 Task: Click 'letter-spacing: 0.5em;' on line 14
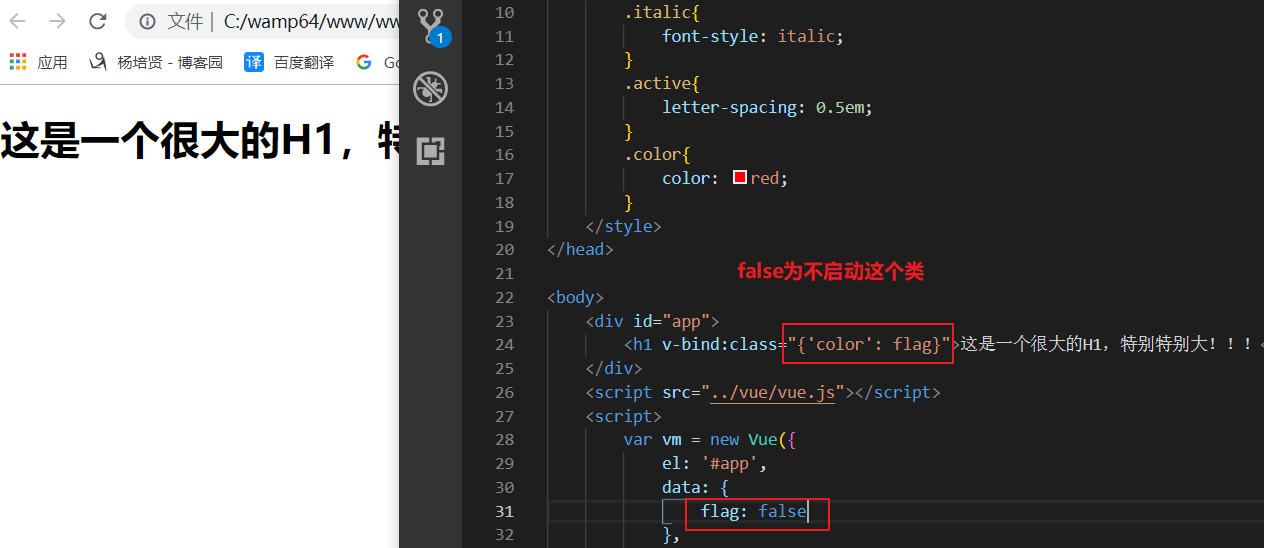pos(768,107)
